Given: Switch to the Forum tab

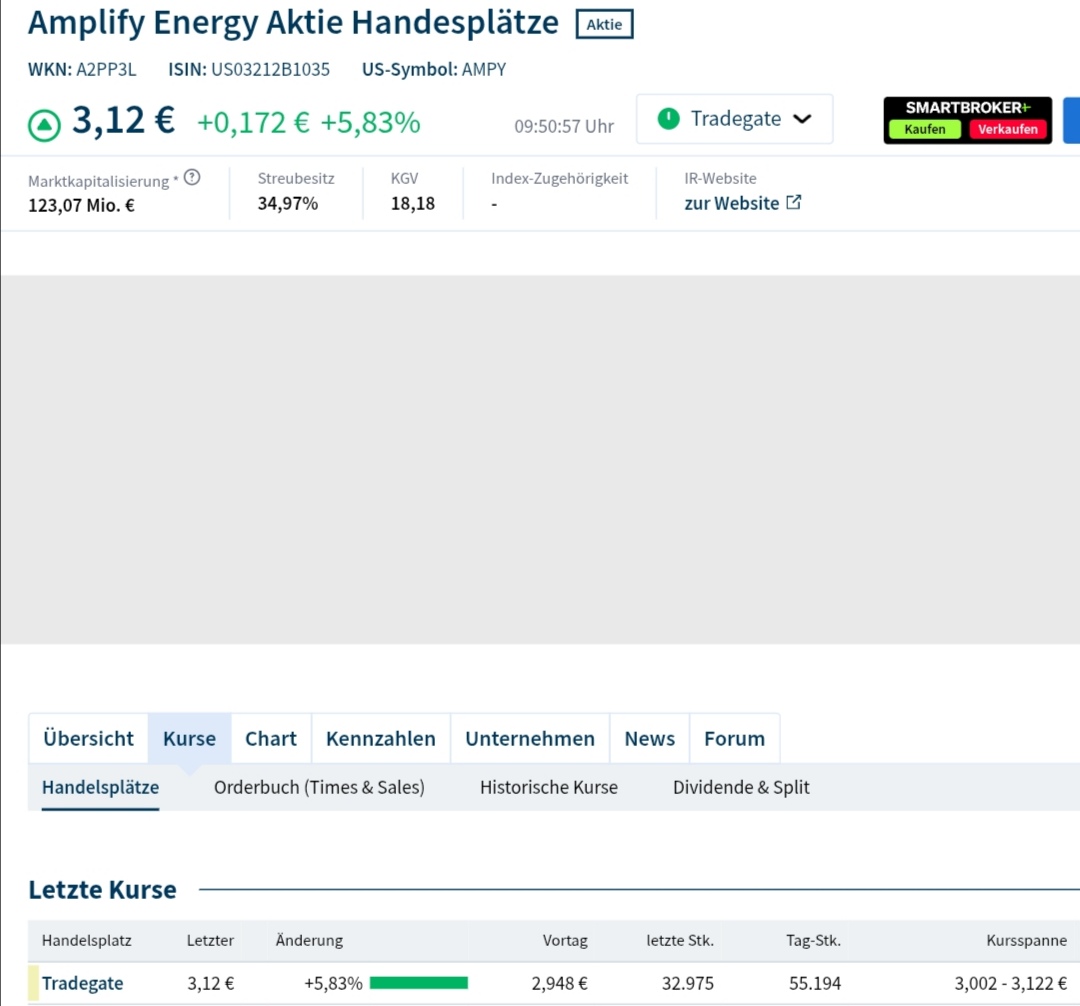Looking at the screenshot, I should pyautogui.click(x=734, y=739).
